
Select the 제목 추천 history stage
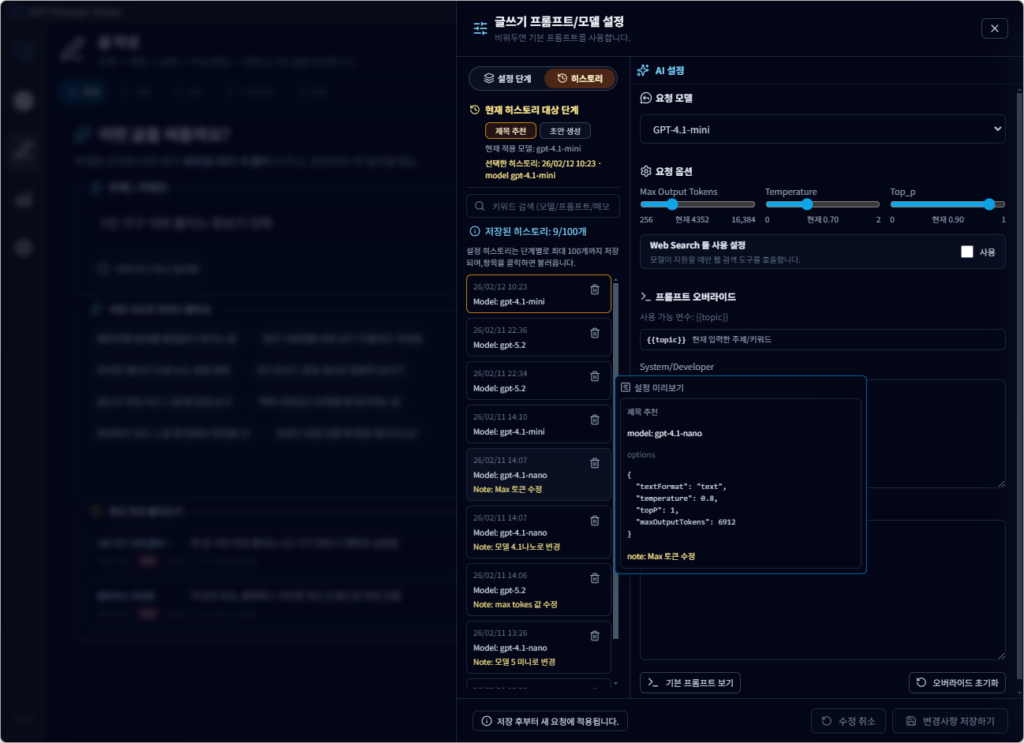(x=509, y=131)
